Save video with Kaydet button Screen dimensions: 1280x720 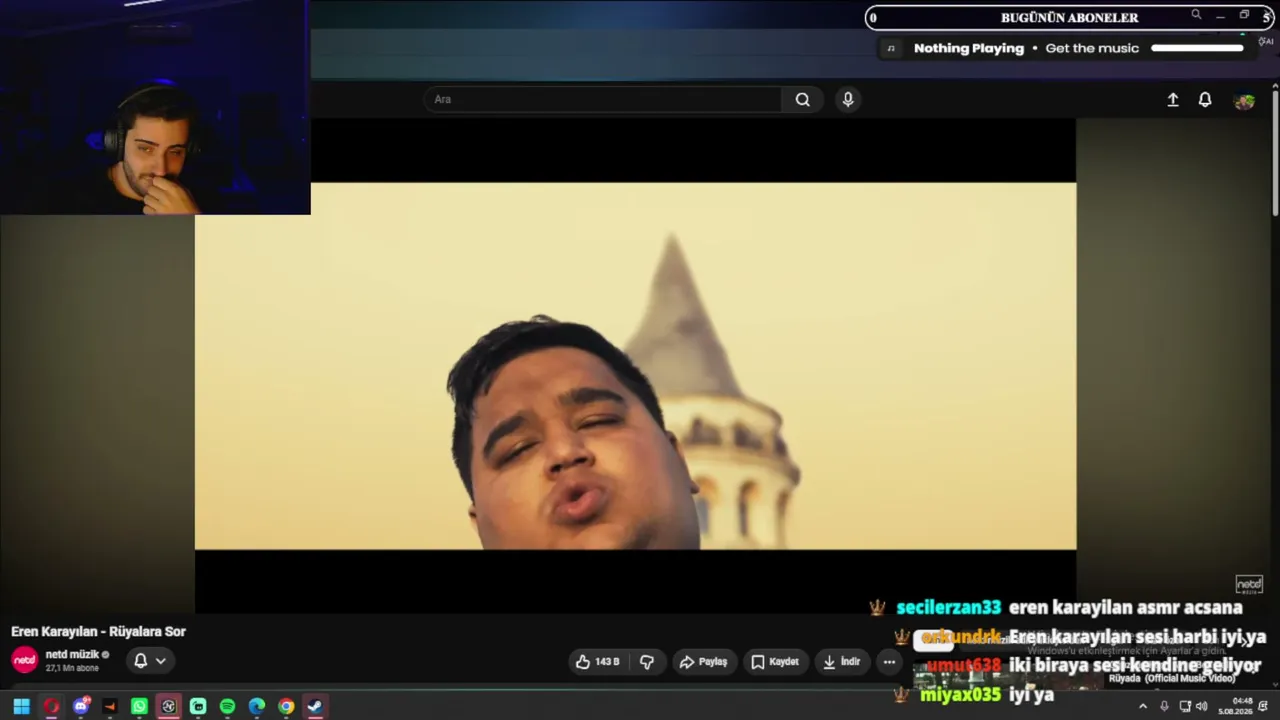[x=775, y=662]
